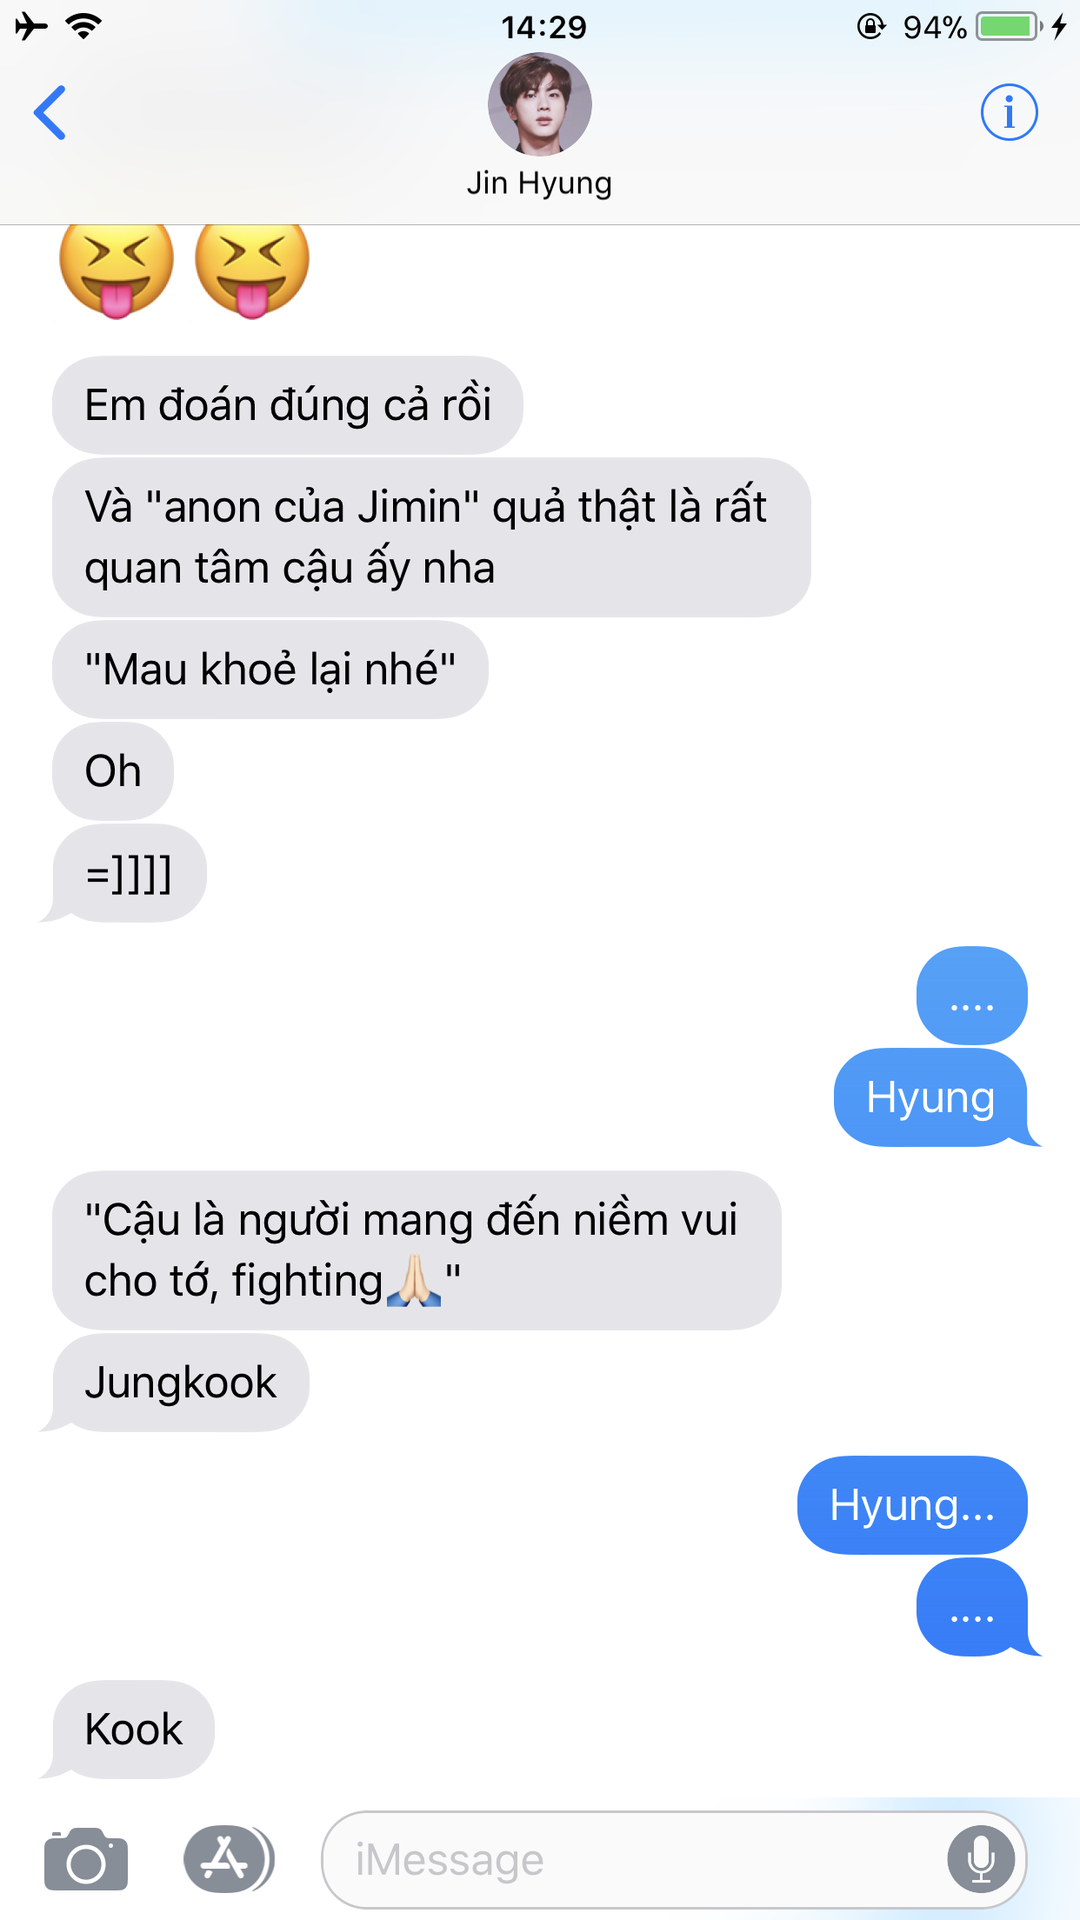The height and width of the screenshot is (1920, 1080).
Task: Tap the Jin Hyung name label
Action: click(x=540, y=183)
